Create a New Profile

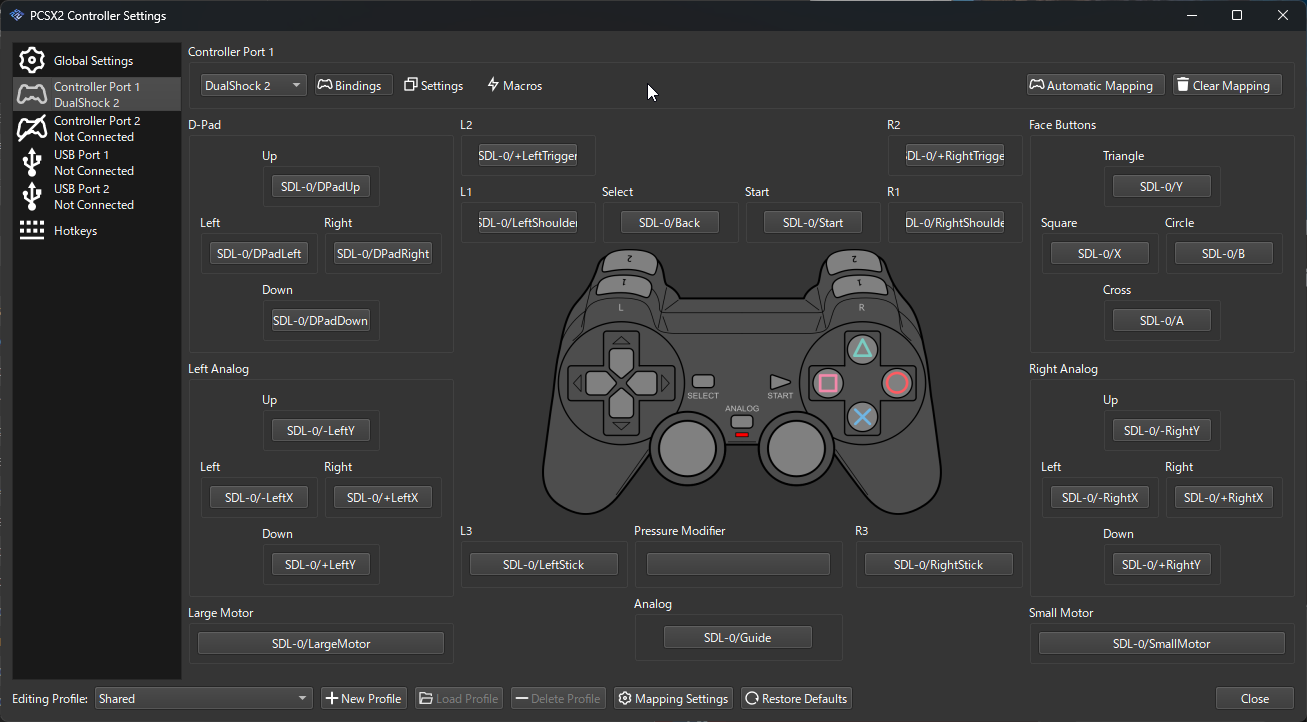363,699
